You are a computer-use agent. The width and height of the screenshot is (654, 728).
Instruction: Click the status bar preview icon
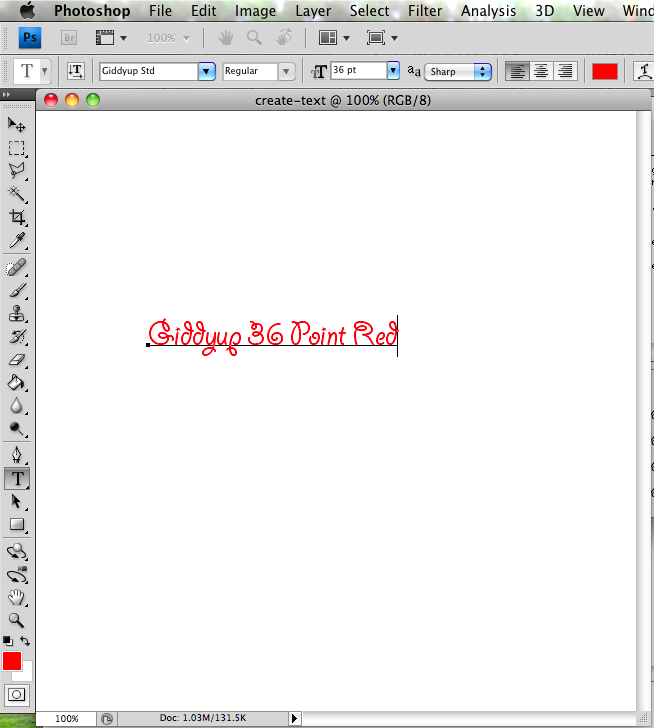(107, 719)
